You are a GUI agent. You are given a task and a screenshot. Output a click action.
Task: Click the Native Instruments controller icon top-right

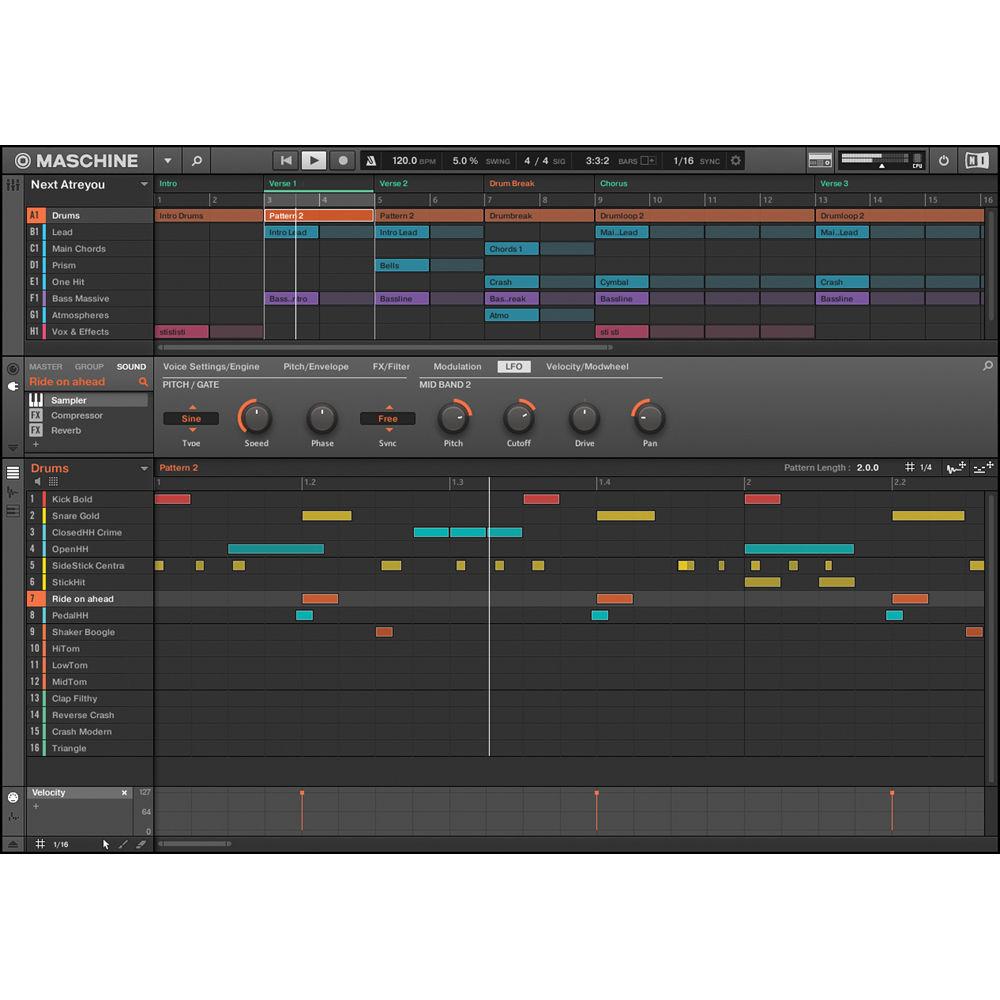977,160
